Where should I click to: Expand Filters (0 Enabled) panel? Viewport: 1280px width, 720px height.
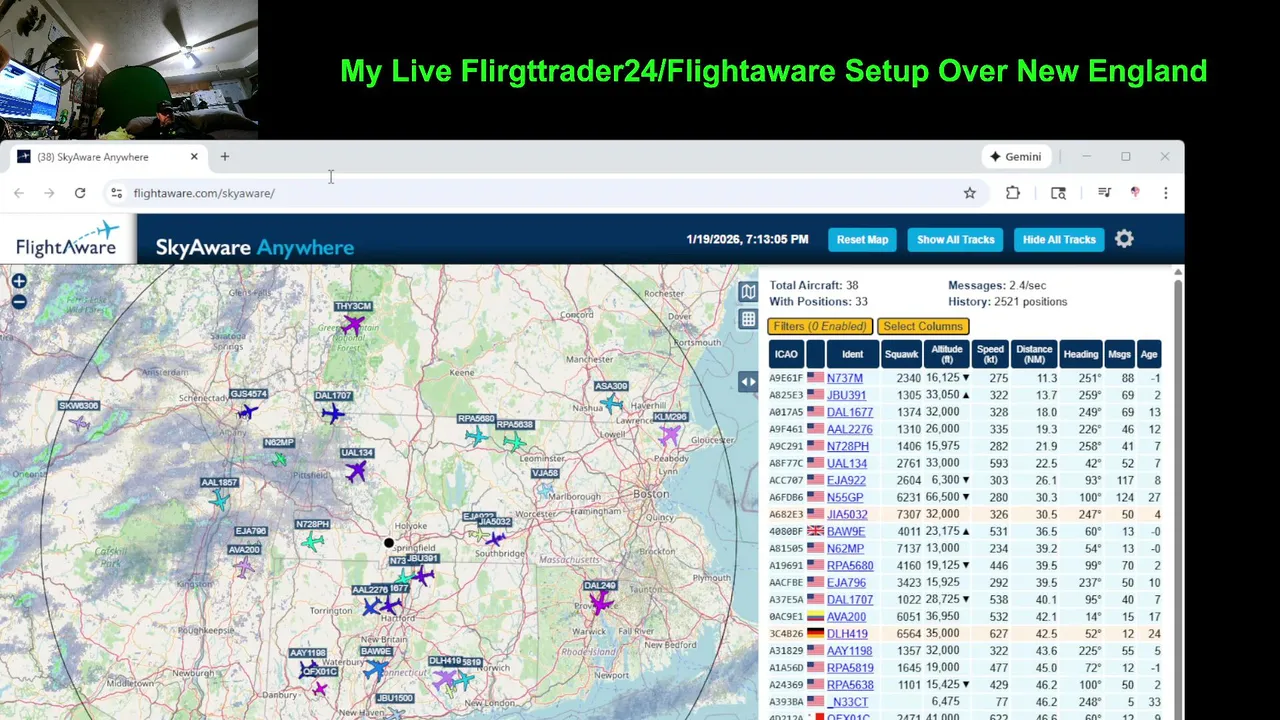pos(820,326)
